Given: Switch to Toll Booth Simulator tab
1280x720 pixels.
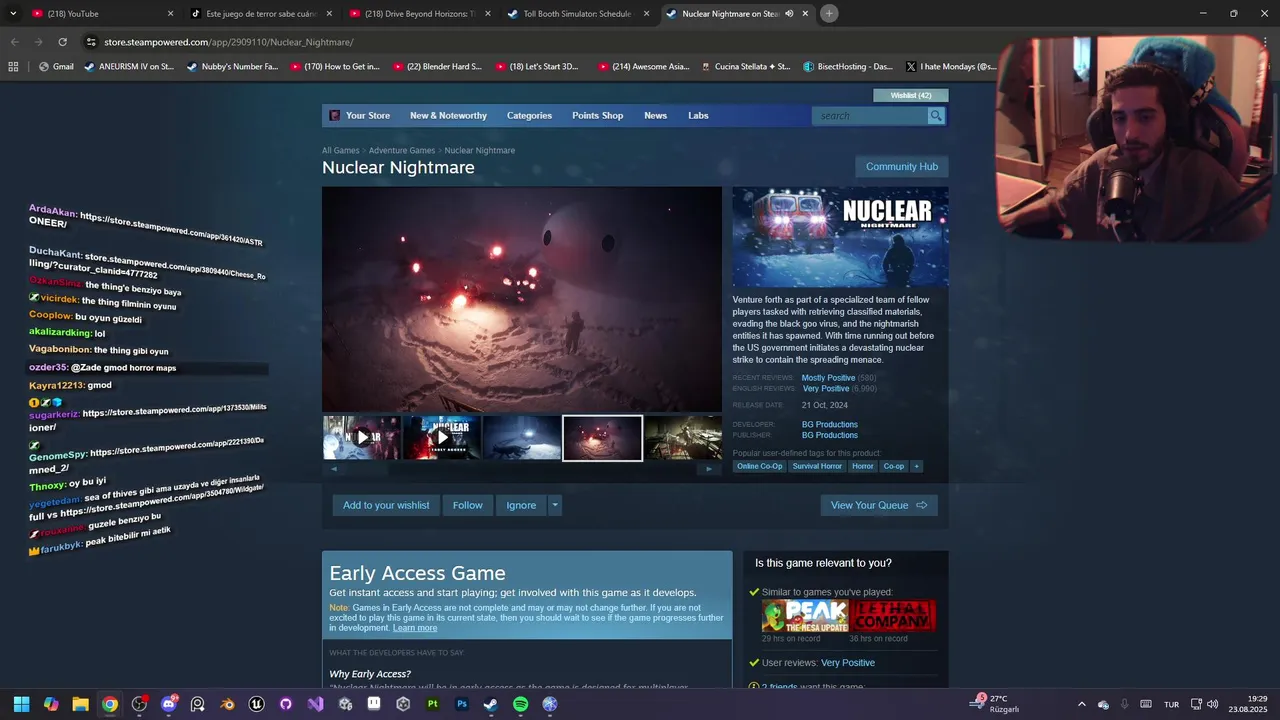Looking at the screenshot, I should [x=577, y=14].
